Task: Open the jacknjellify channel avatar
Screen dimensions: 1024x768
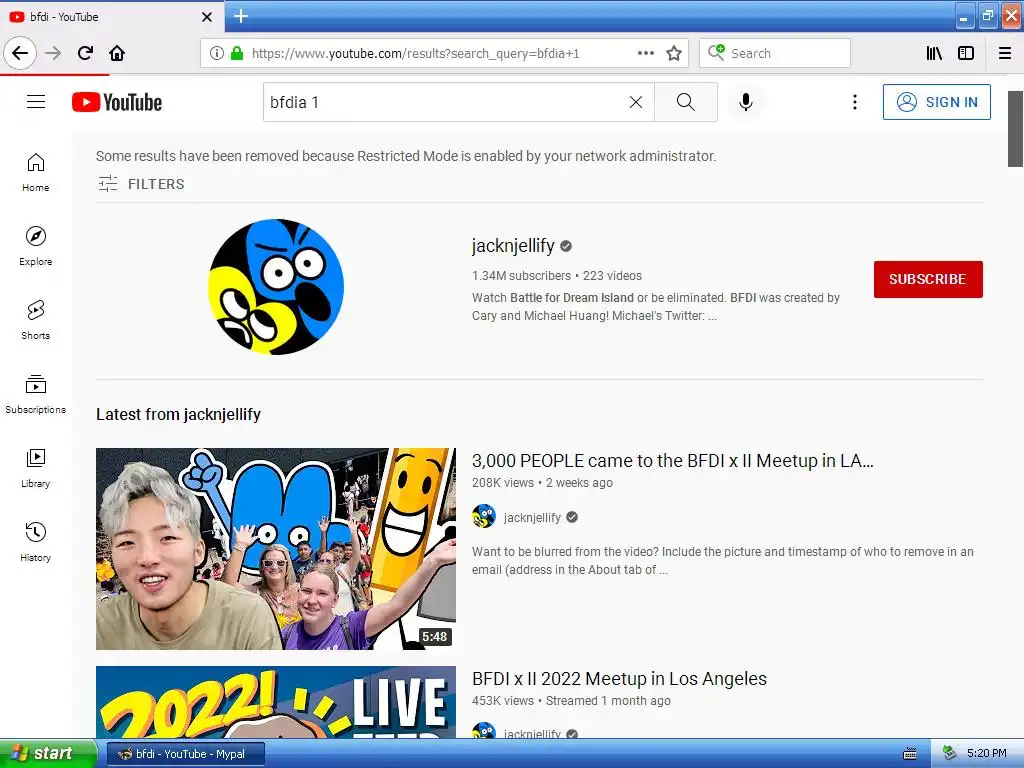Action: click(x=276, y=287)
